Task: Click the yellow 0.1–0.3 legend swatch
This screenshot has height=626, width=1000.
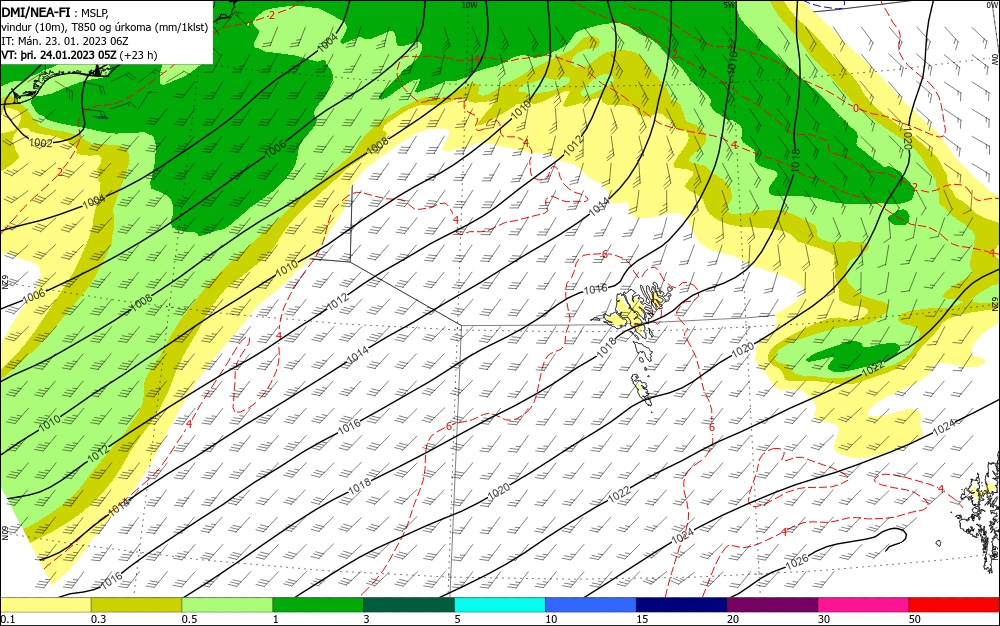Action: pyautogui.click(x=45, y=604)
